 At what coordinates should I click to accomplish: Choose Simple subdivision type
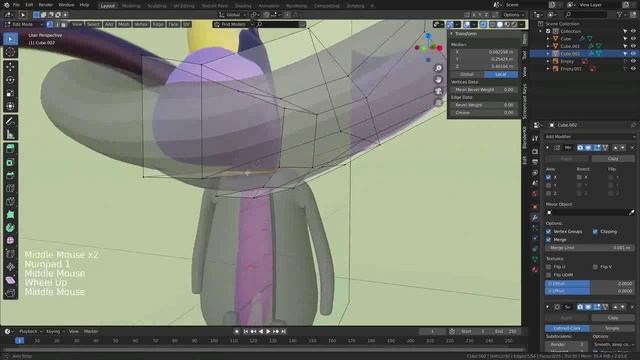coord(612,328)
